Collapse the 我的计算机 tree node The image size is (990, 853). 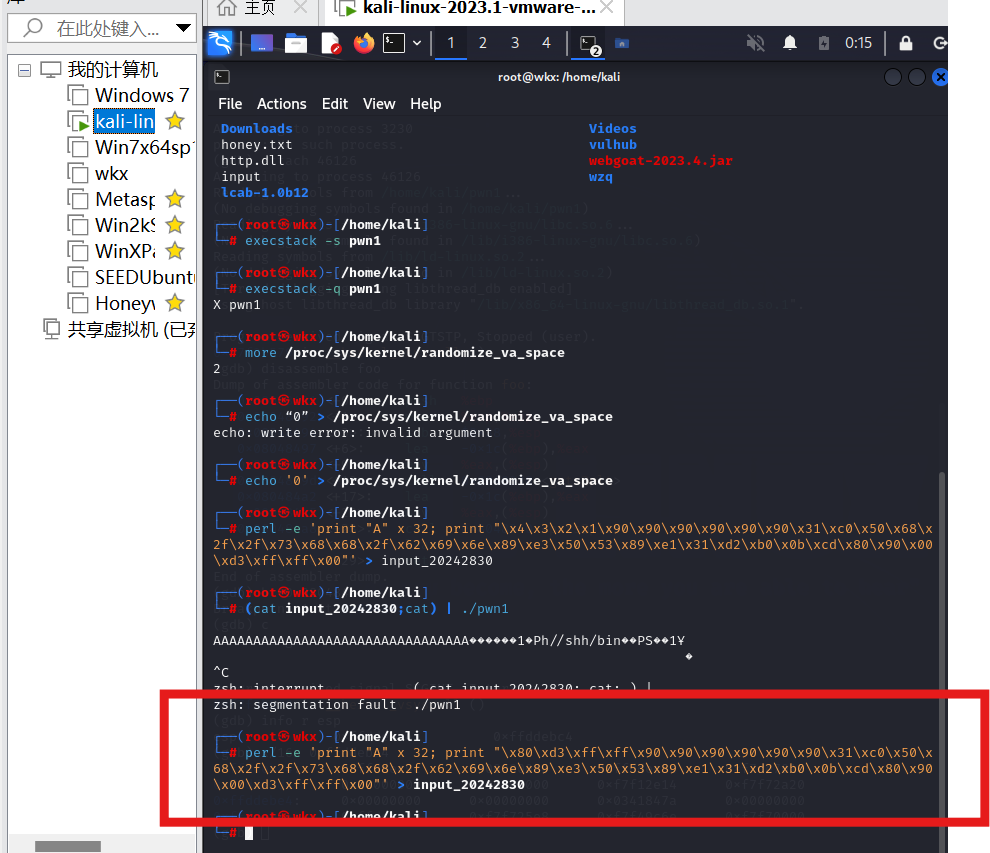(x=25, y=70)
